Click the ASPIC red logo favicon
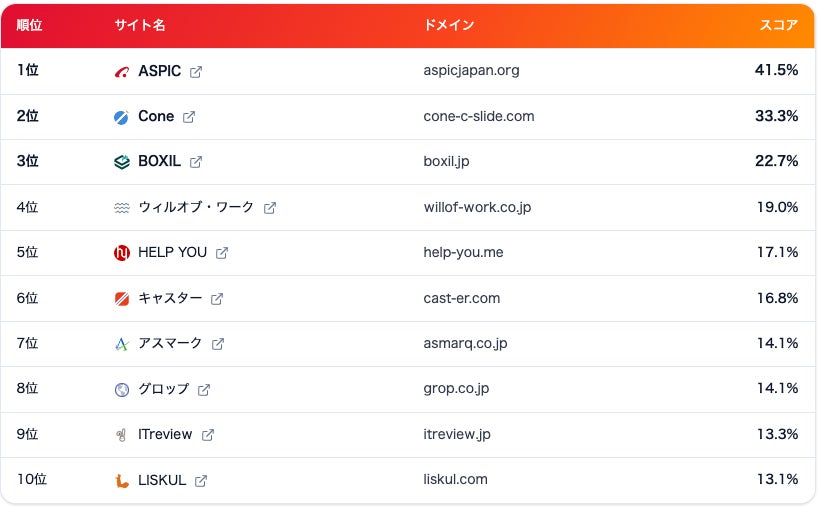The width and height of the screenshot is (818, 507). tap(122, 72)
